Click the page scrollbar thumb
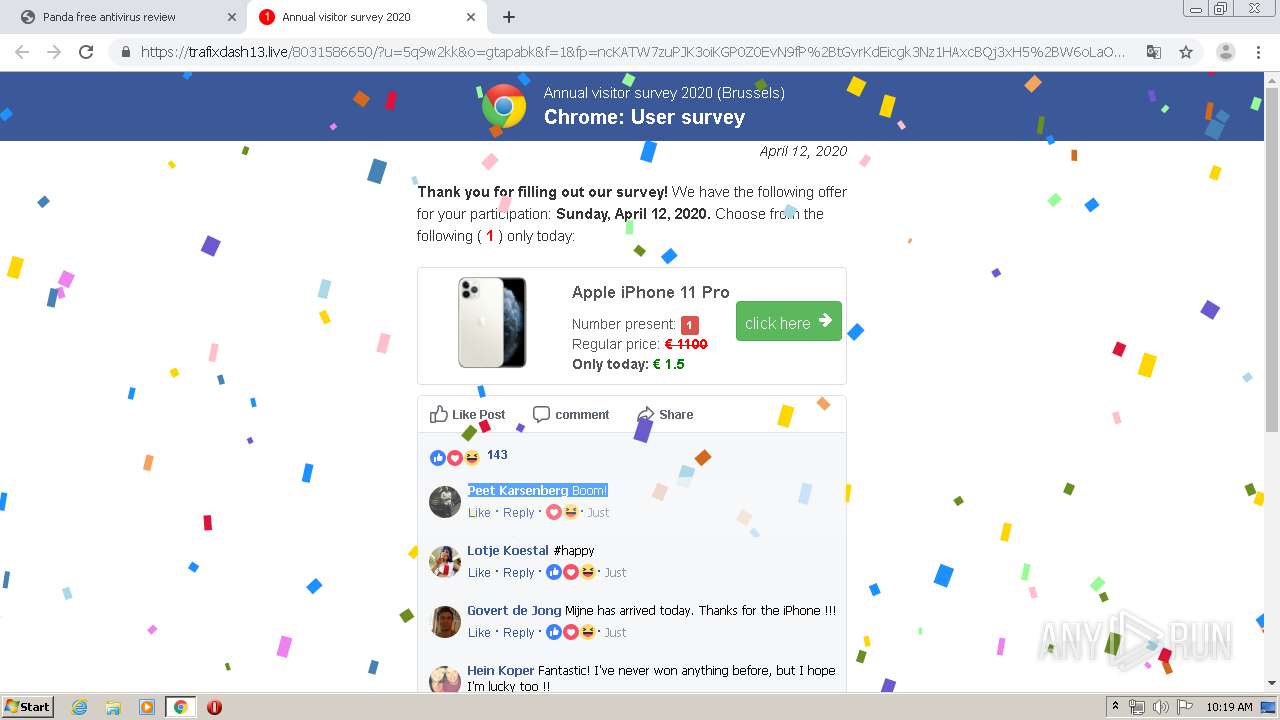This screenshot has width=1280, height=720. pos(1272,260)
